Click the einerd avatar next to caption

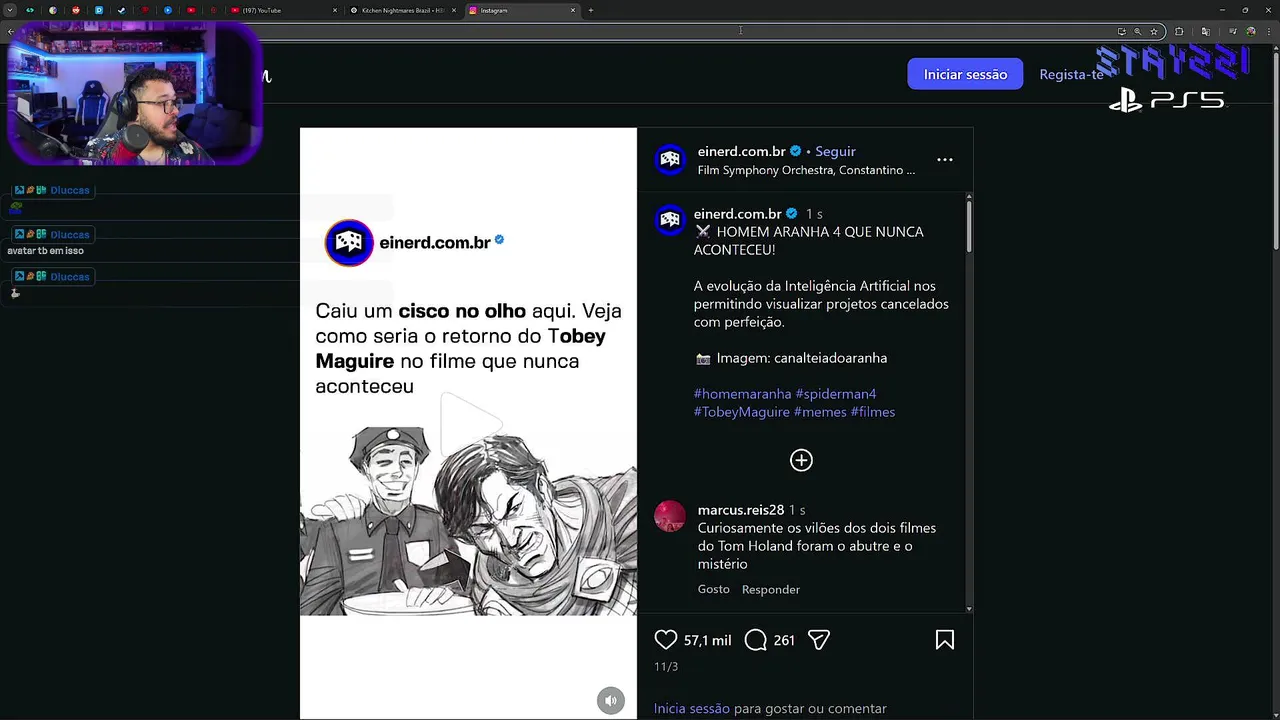click(x=670, y=219)
